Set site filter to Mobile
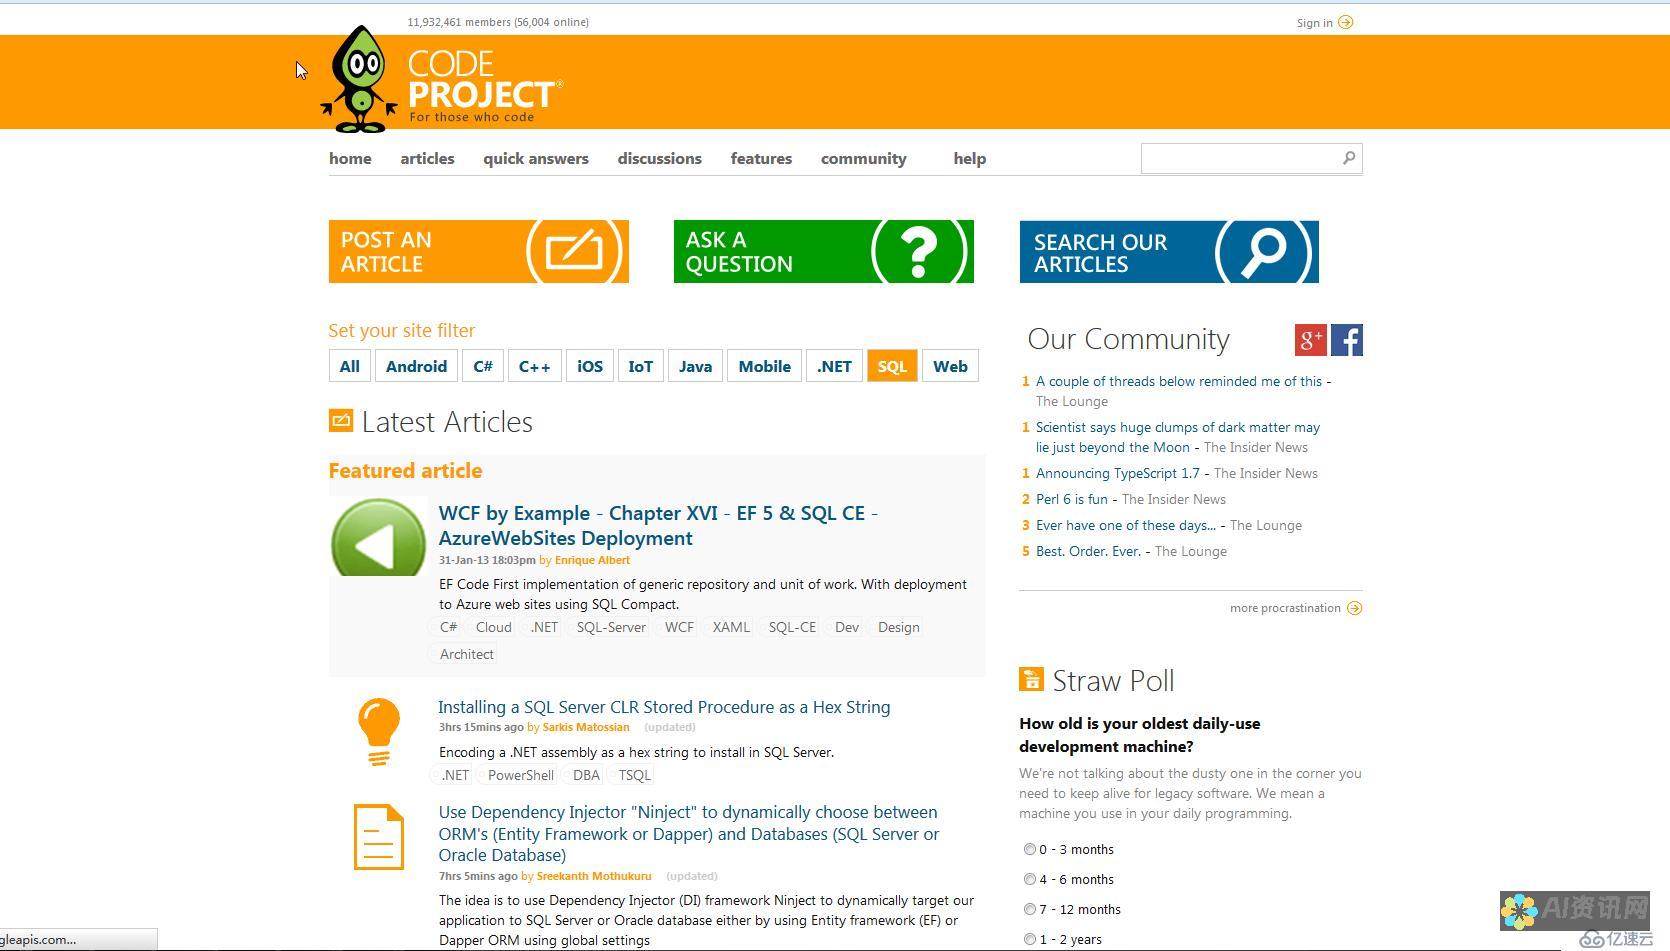This screenshot has height=951, width=1670. tap(764, 366)
